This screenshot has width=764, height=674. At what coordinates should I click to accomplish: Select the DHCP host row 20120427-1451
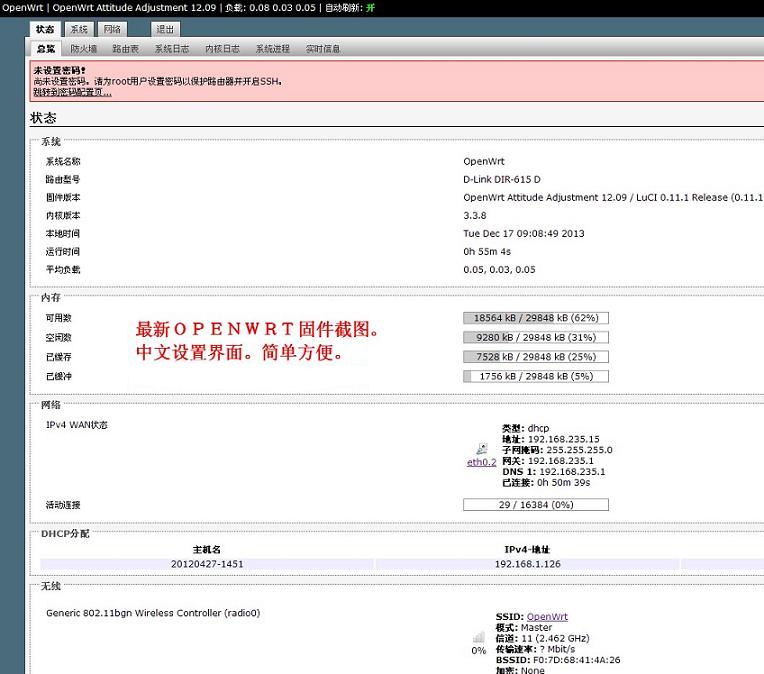click(x=207, y=564)
